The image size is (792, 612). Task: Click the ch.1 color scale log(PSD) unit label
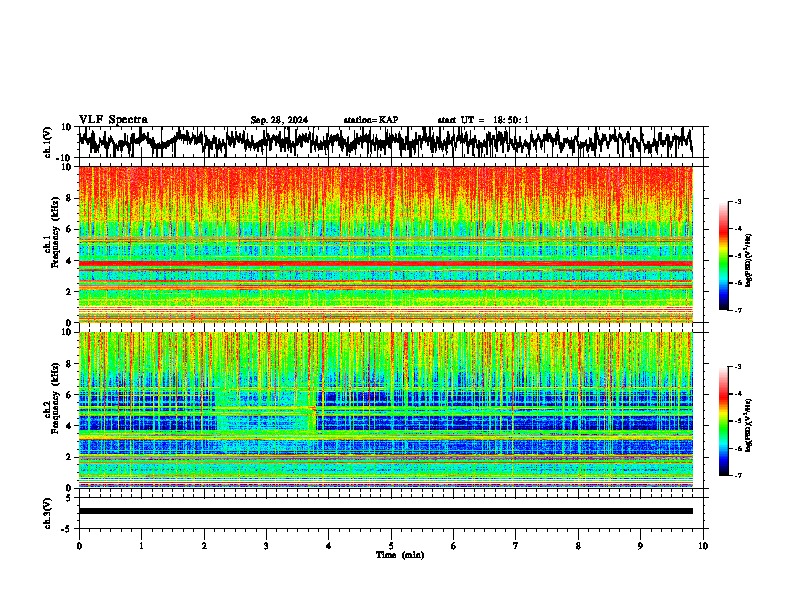point(749,261)
